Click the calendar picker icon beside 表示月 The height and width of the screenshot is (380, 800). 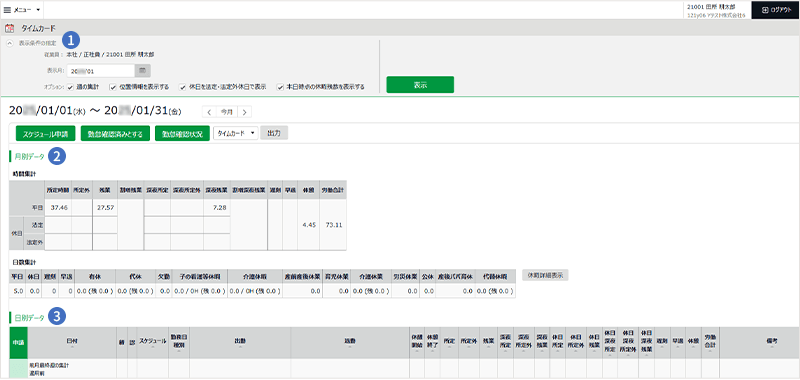tap(142, 70)
